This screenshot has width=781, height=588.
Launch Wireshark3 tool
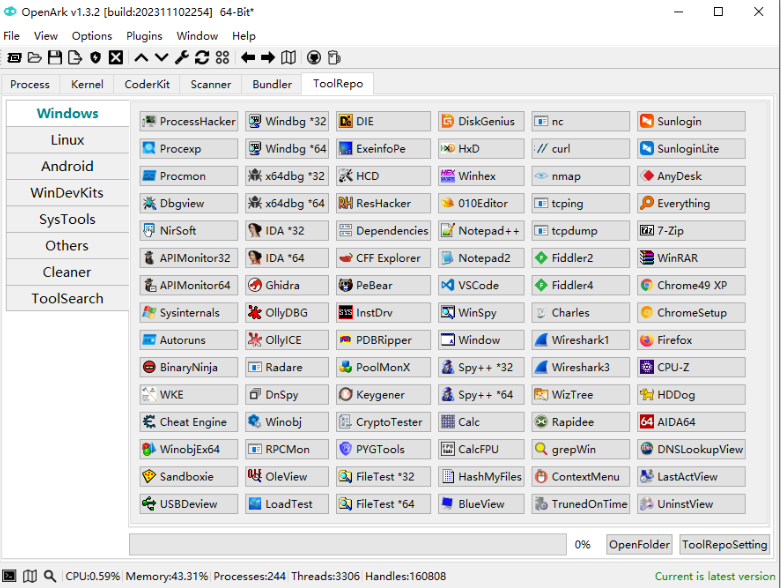click(580, 367)
